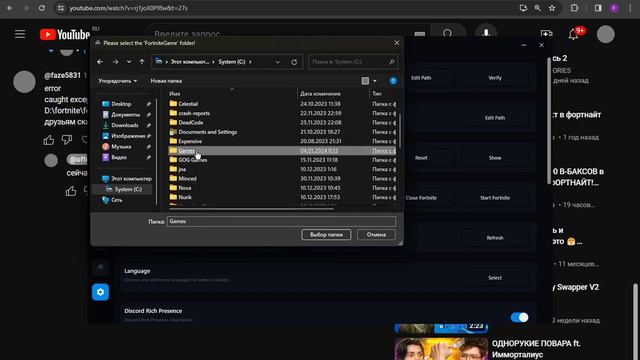Open the dialog help icon
Screen dimensions: 640x360
(393, 81)
